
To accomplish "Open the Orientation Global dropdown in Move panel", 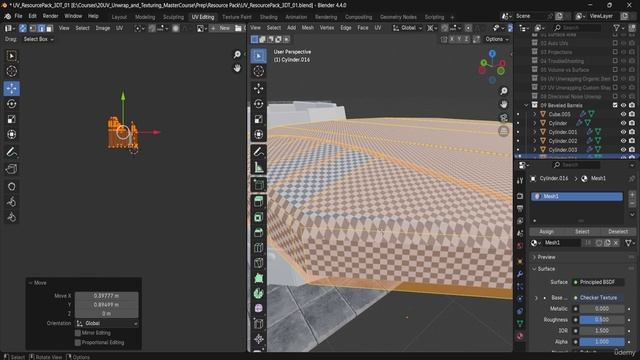I will tap(107, 323).
